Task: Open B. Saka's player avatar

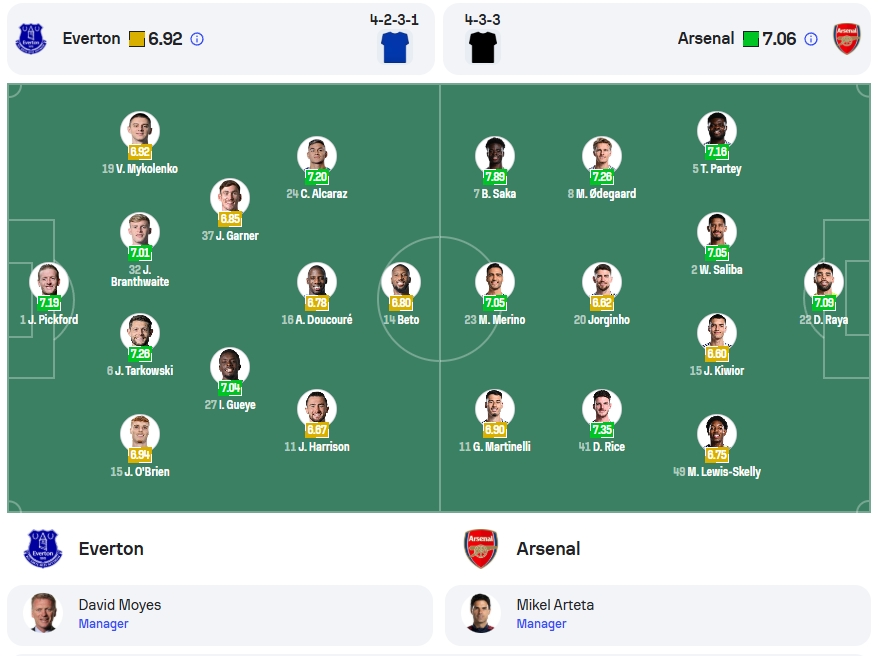Action: click(x=494, y=155)
